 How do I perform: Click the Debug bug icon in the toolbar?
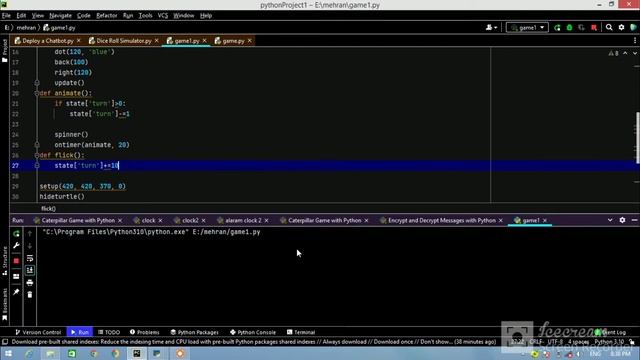(x=569, y=27)
